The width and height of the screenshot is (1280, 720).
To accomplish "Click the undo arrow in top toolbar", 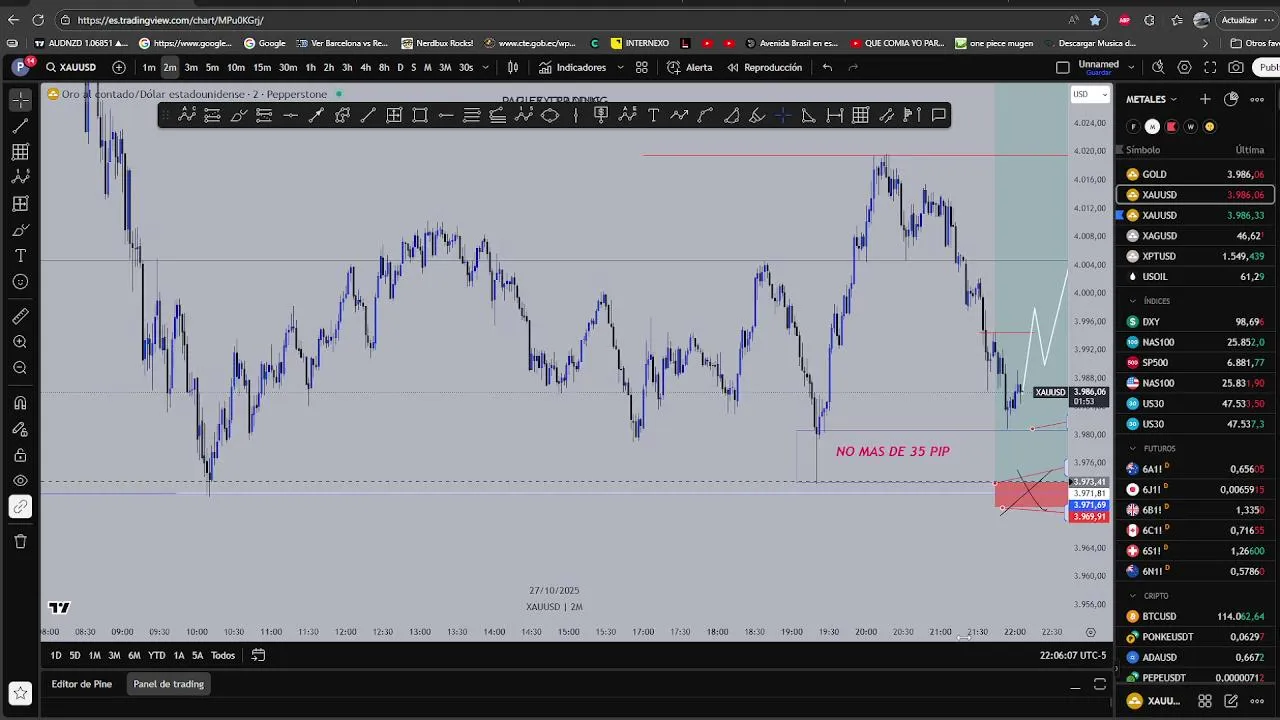I will [x=827, y=67].
